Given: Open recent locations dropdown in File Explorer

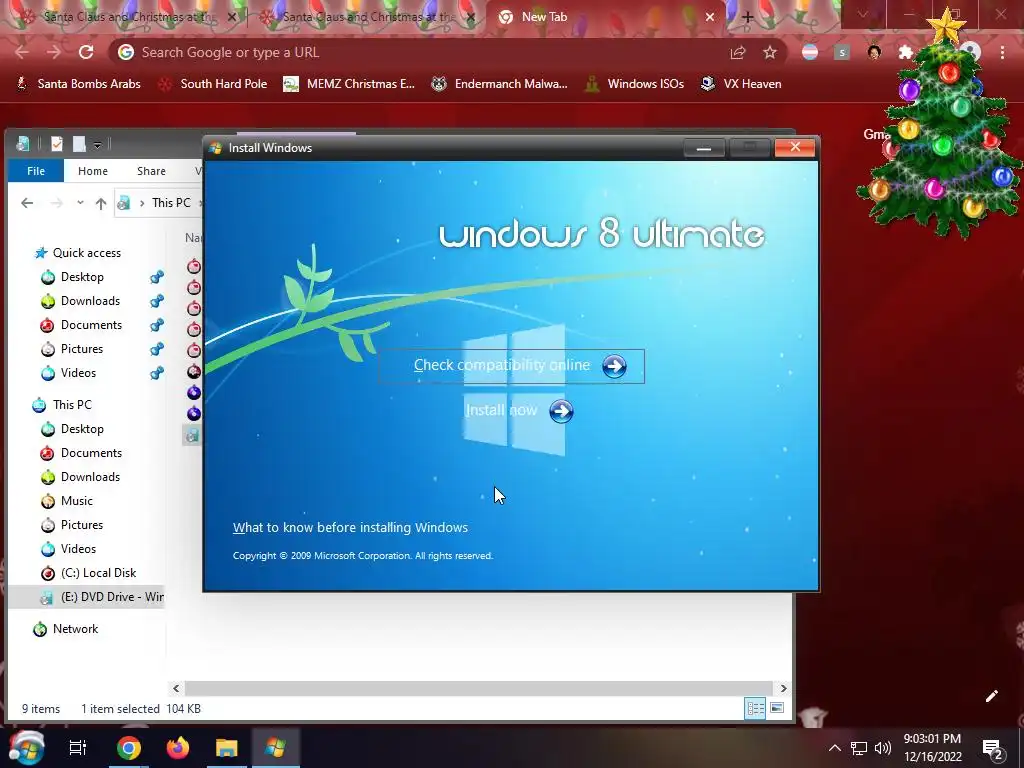Looking at the screenshot, I should 80,203.
